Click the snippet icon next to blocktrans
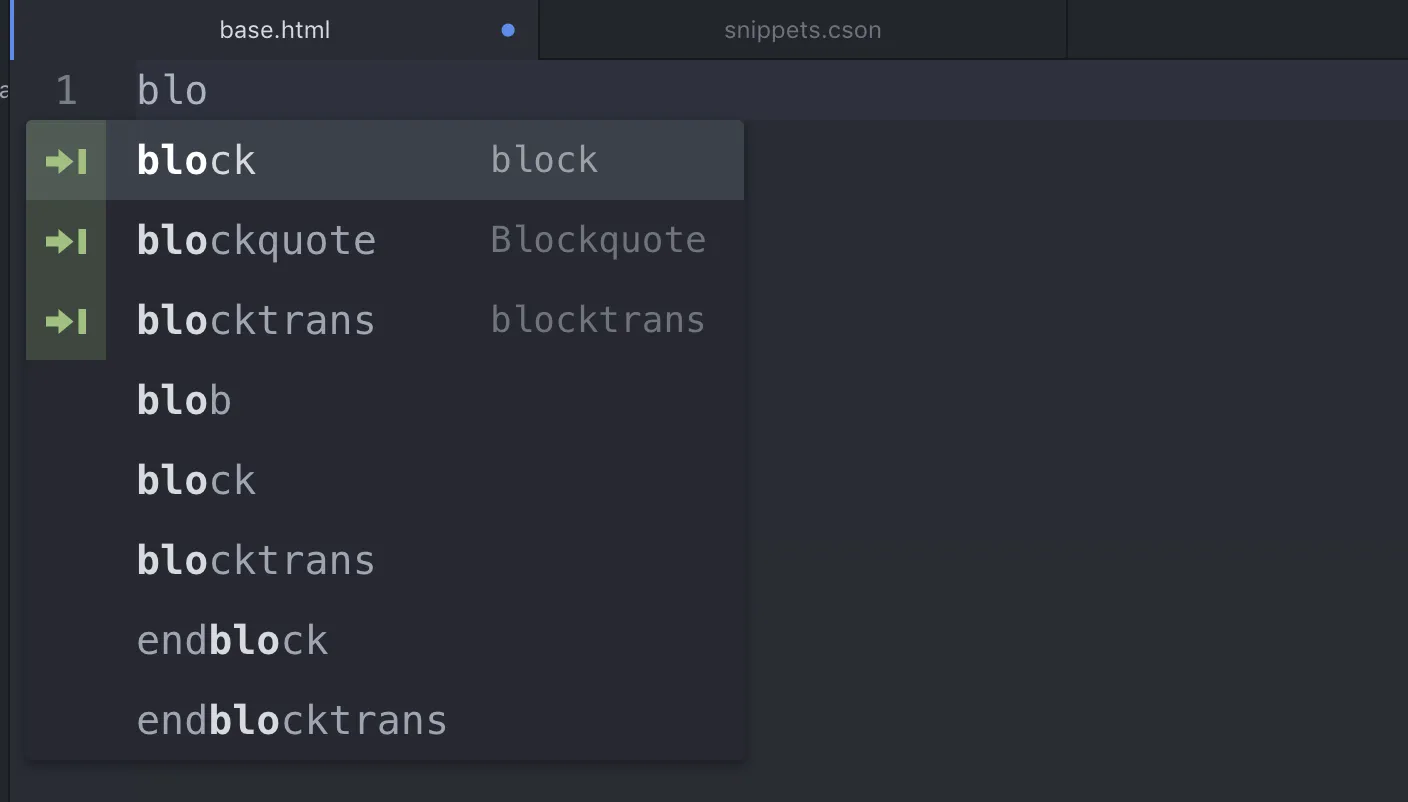The width and height of the screenshot is (1408, 802). click(x=66, y=321)
